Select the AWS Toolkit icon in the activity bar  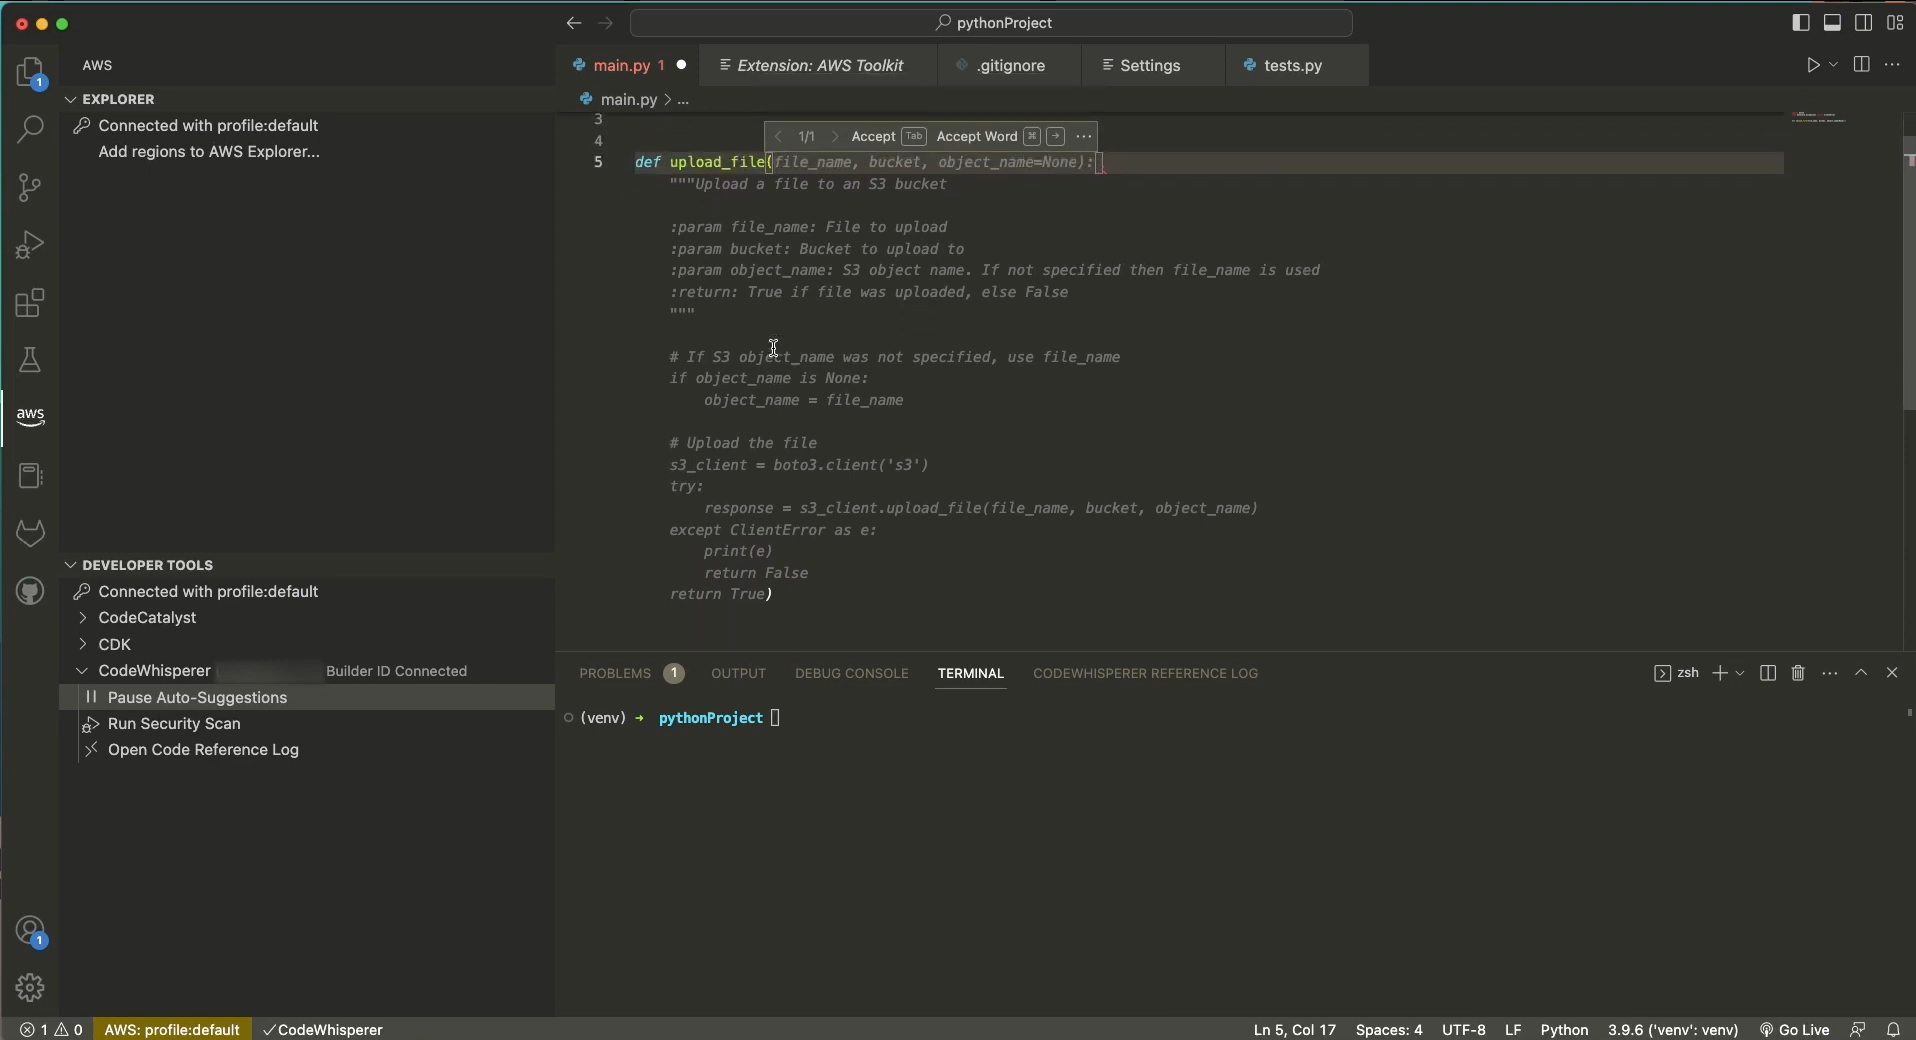point(31,417)
